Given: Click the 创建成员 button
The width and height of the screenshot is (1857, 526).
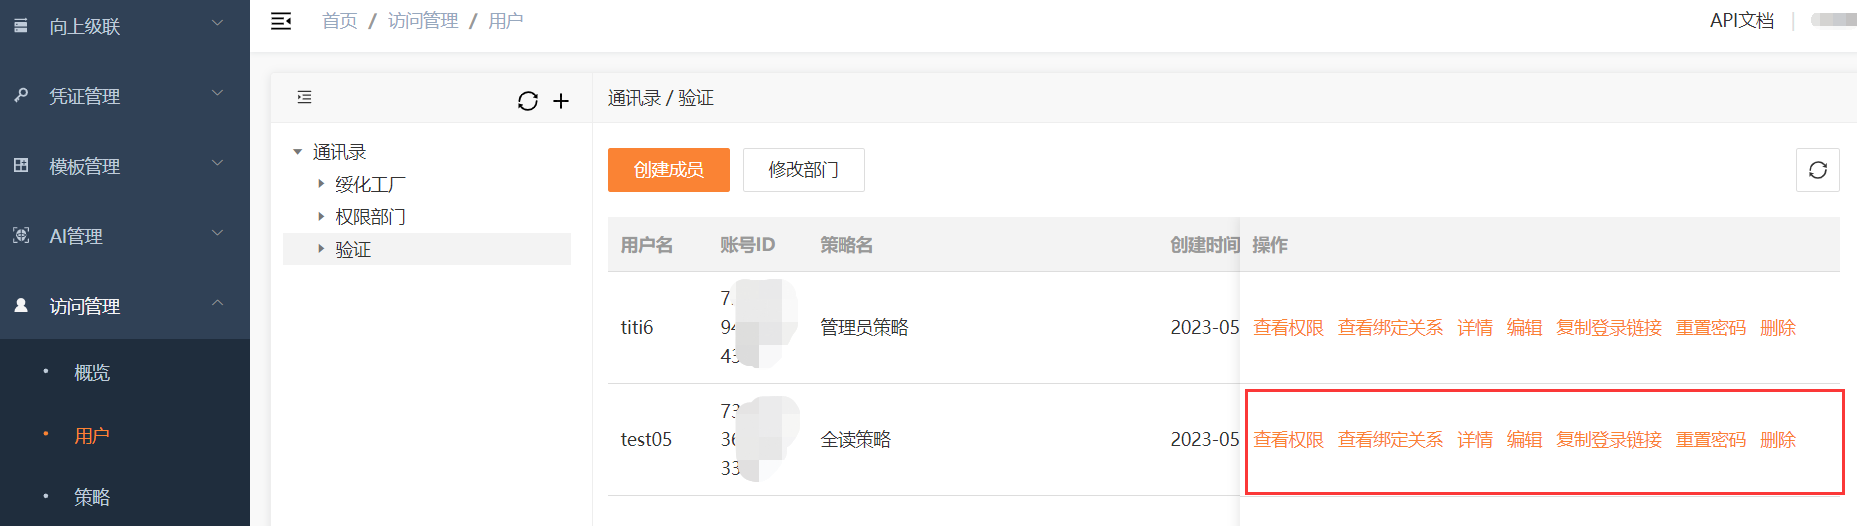Looking at the screenshot, I should pyautogui.click(x=669, y=170).
